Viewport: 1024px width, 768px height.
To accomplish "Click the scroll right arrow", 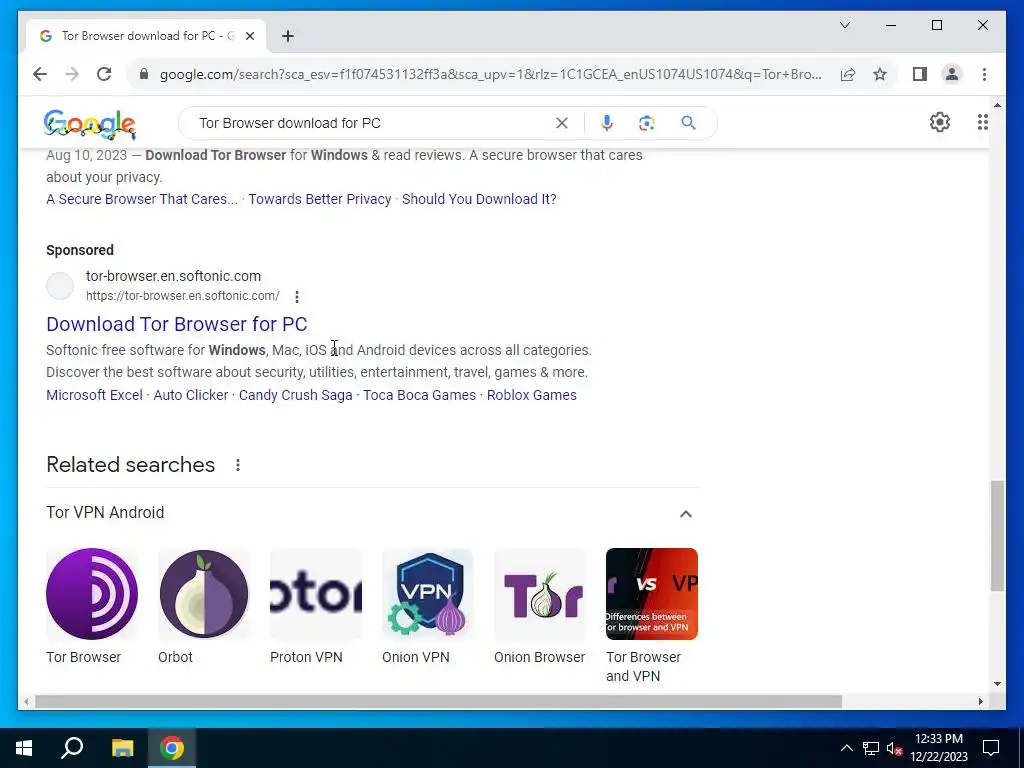I will [x=981, y=702].
